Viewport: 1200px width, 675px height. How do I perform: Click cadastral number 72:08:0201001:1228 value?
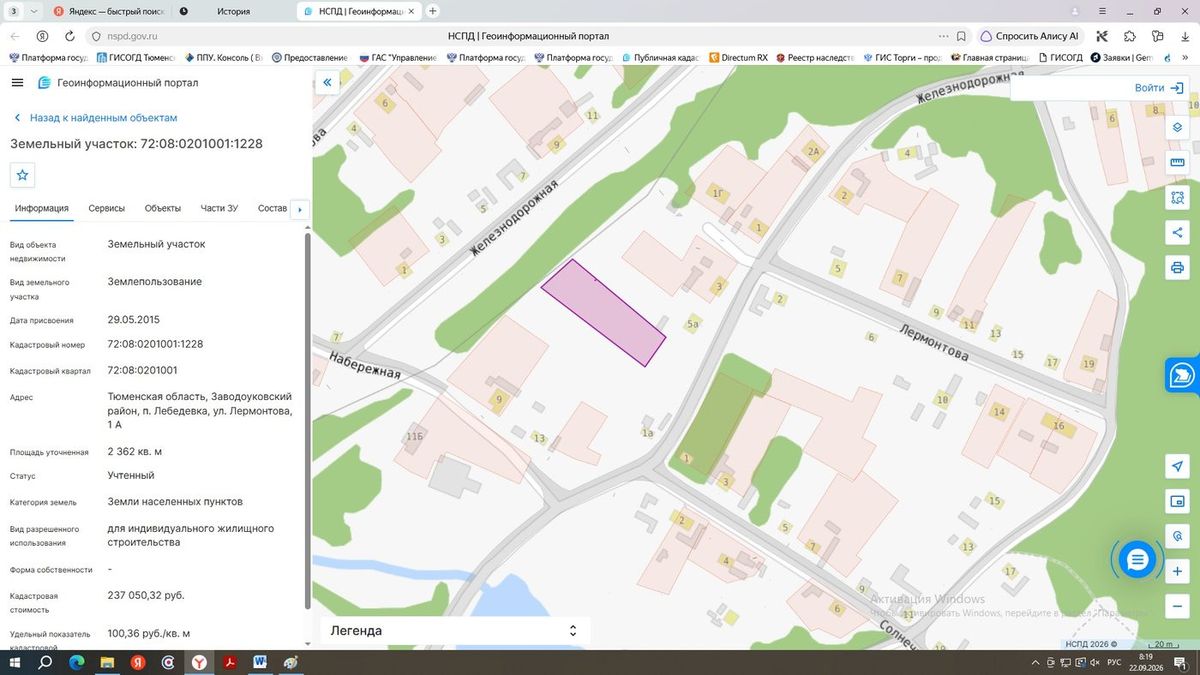click(155, 344)
